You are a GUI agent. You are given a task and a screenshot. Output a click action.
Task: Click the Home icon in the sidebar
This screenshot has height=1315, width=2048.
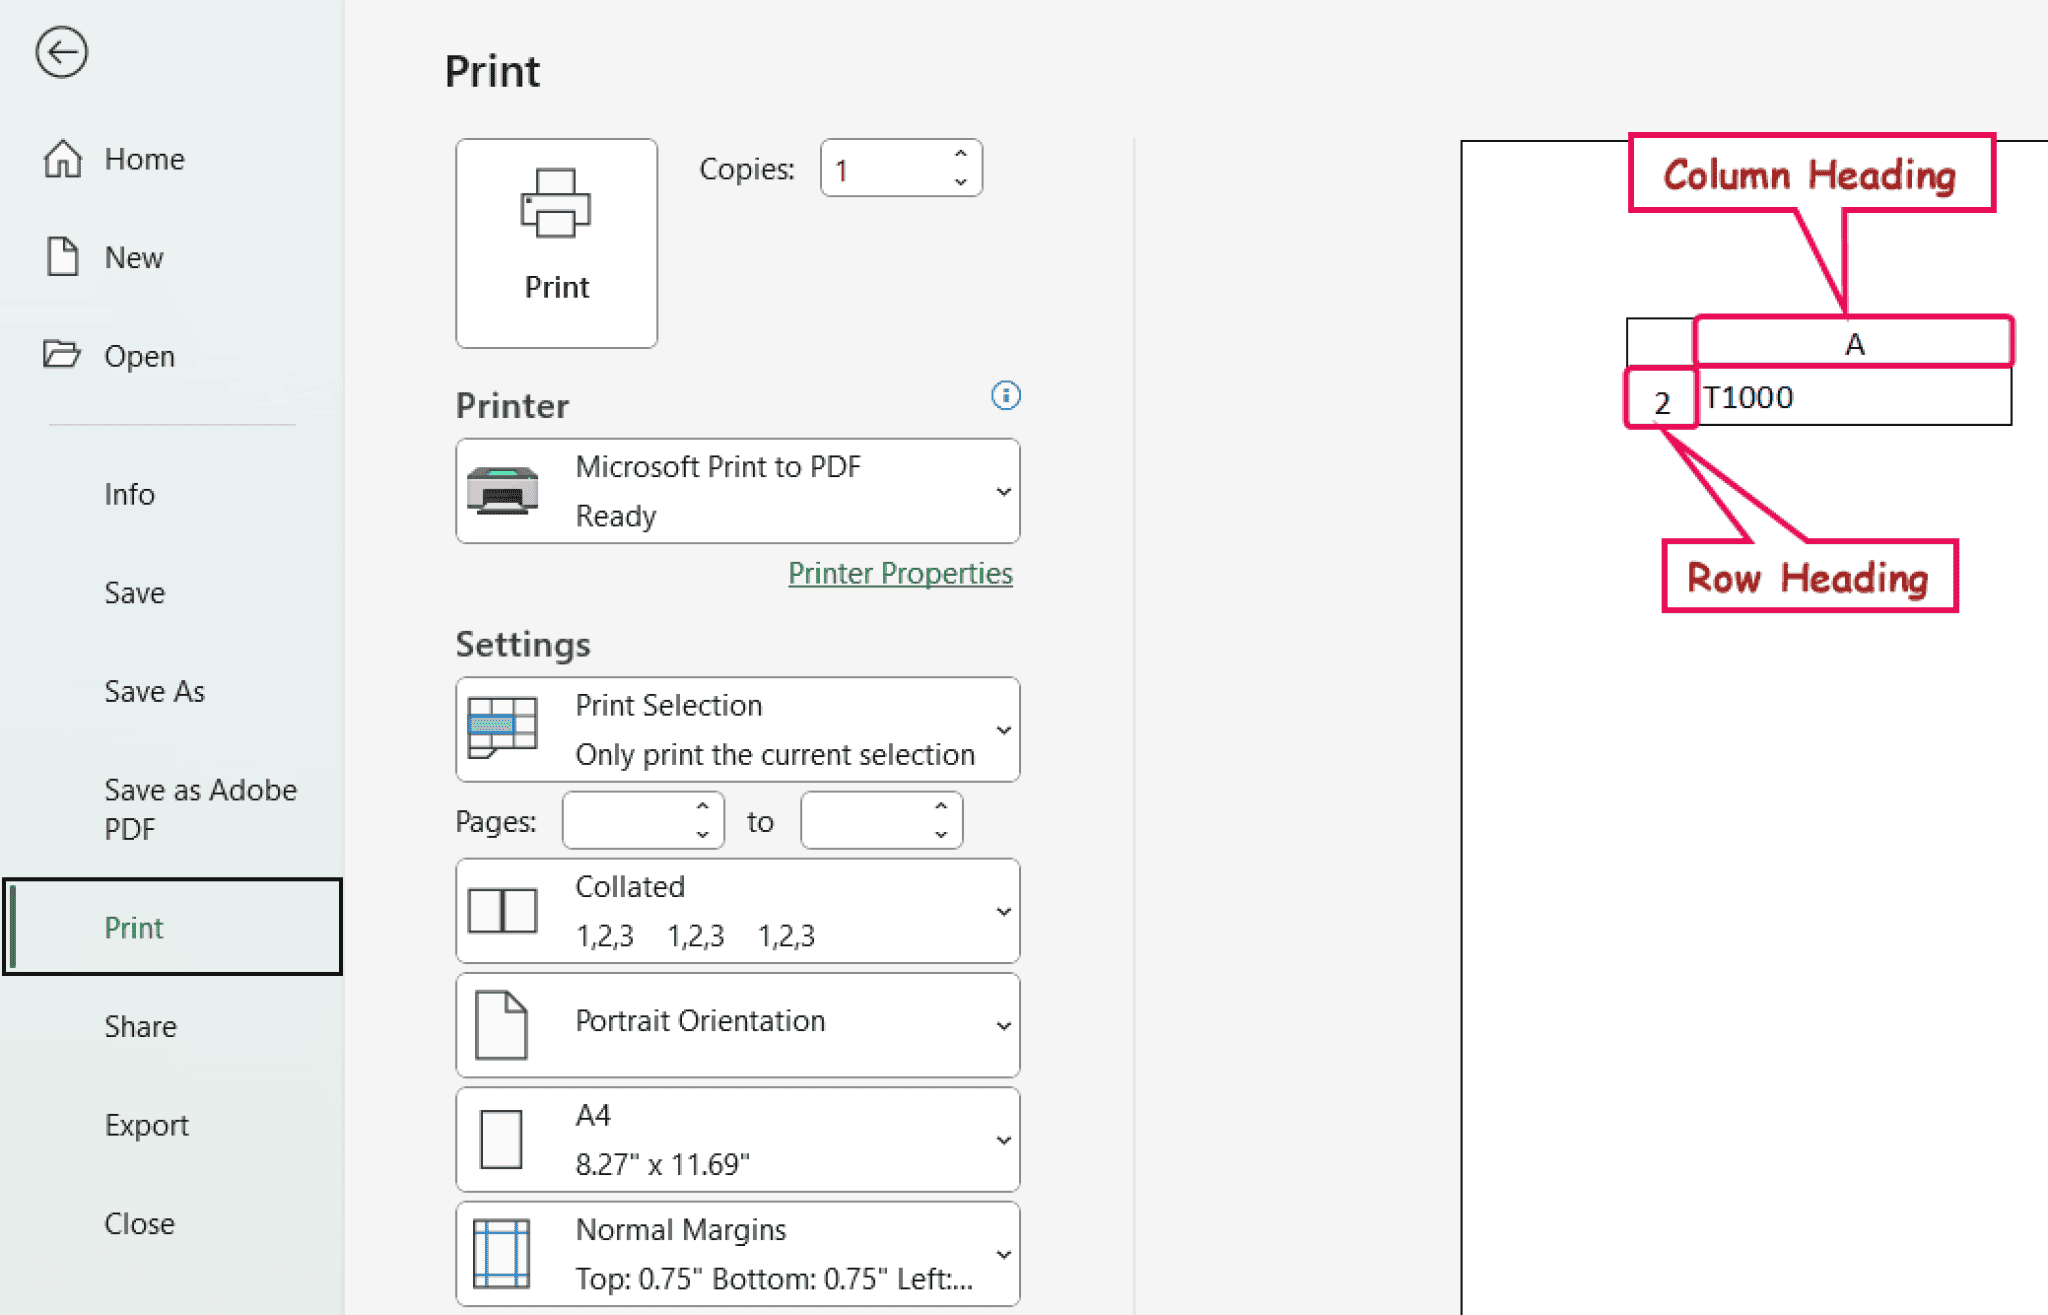click(62, 158)
